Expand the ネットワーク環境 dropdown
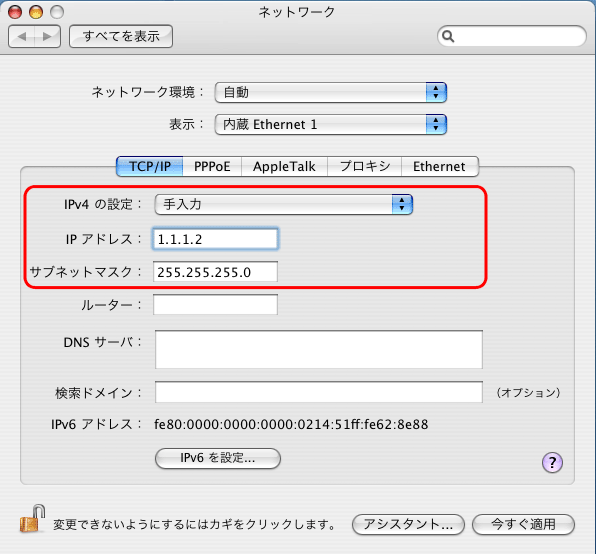The image size is (596, 554). (331, 92)
